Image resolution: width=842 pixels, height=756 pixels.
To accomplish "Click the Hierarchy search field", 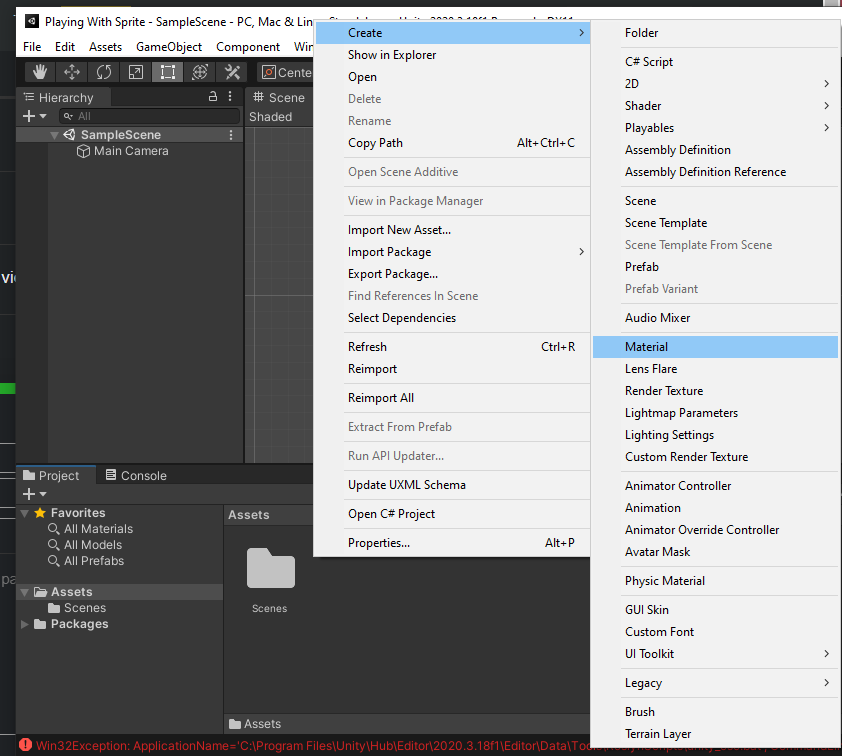I will pyautogui.click(x=150, y=116).
